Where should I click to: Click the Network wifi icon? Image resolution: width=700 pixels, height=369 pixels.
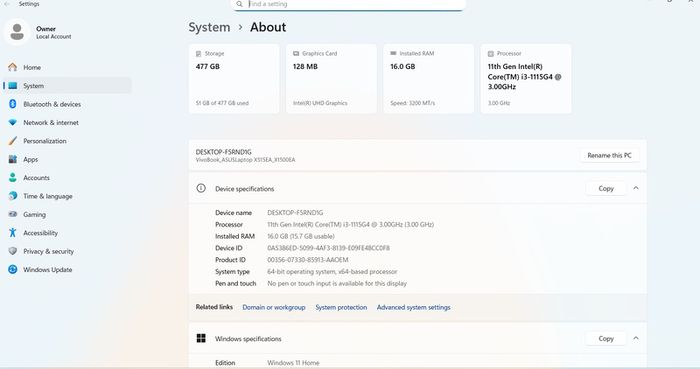click(x=12, y=122)
